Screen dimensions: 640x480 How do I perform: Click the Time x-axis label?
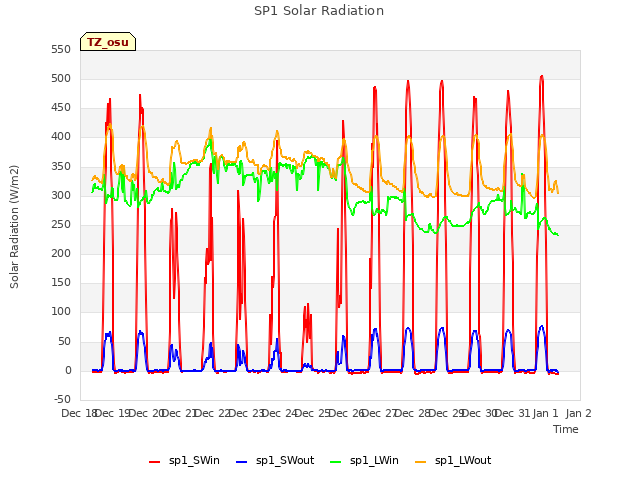566,429
